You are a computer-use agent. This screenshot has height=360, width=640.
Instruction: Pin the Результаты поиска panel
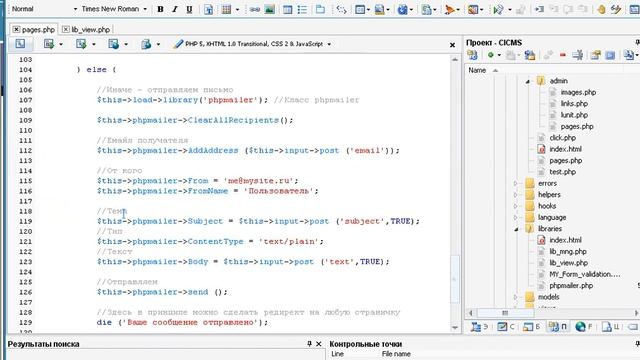point(309,344)
